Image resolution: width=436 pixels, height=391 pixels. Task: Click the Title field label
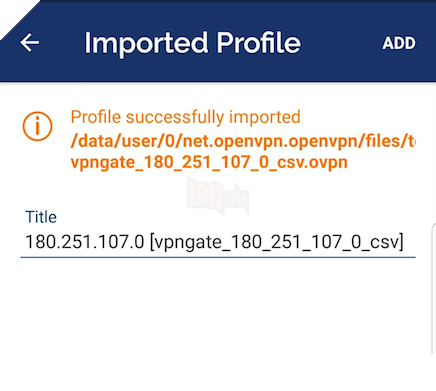(41, 217)
